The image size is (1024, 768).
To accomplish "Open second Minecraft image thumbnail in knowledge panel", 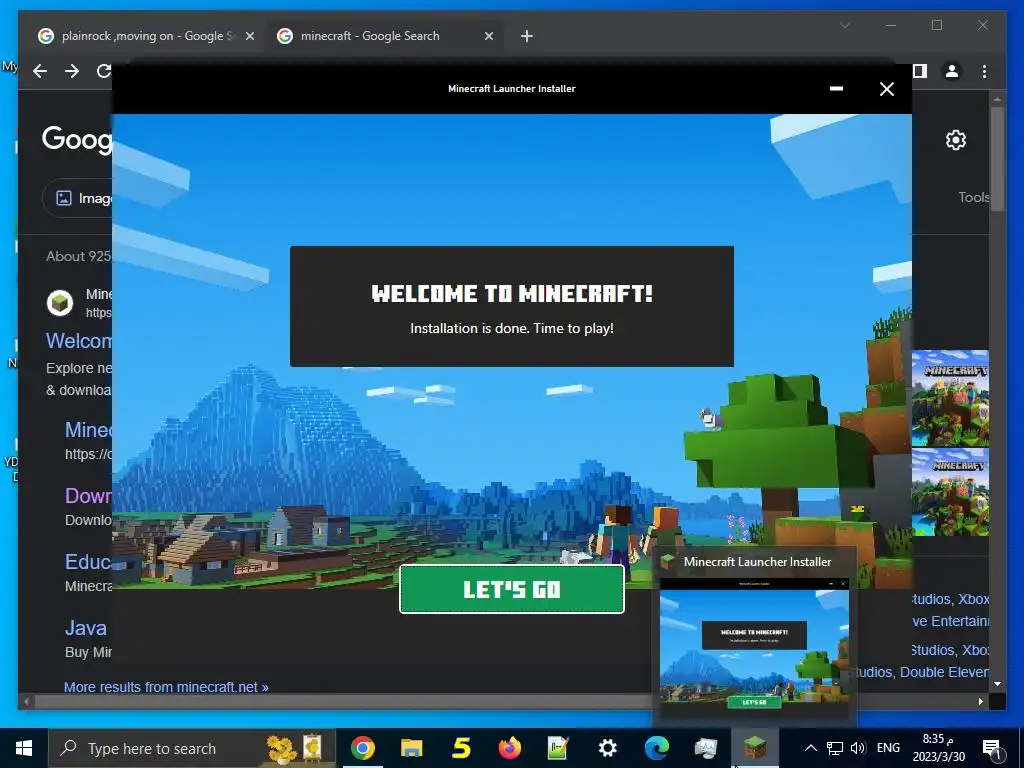I will (950, 492).
